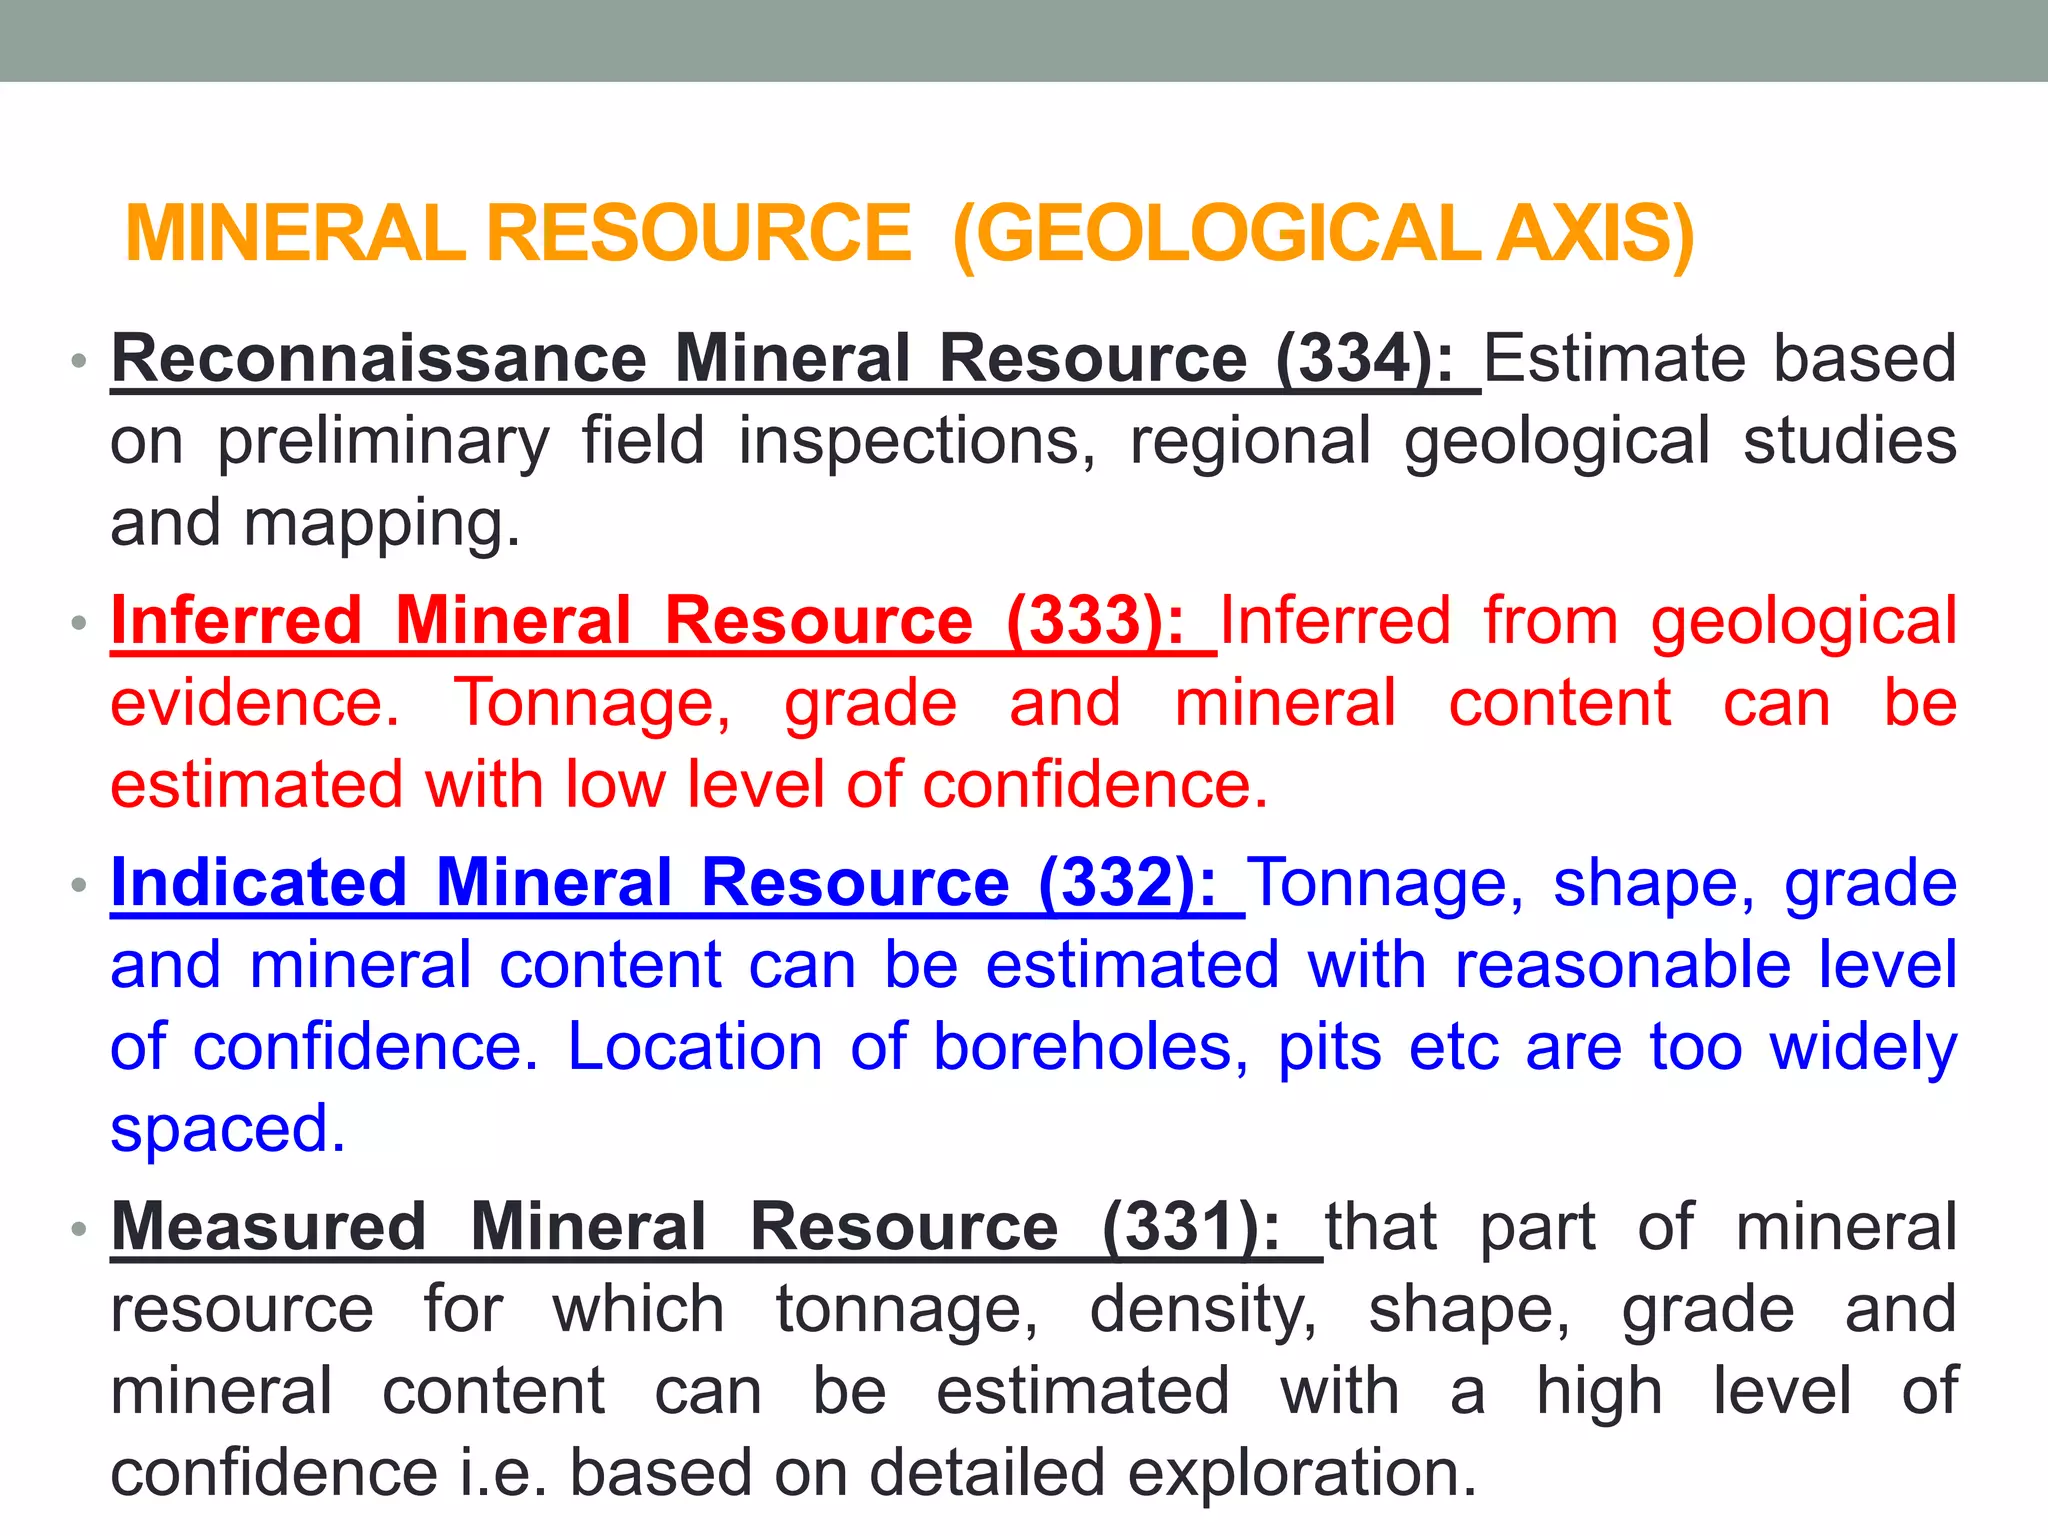Viewport: 2048px width, 1536px height.
Task: Click bullet point before Measured heading
Action: click(x=80, y=1229)
